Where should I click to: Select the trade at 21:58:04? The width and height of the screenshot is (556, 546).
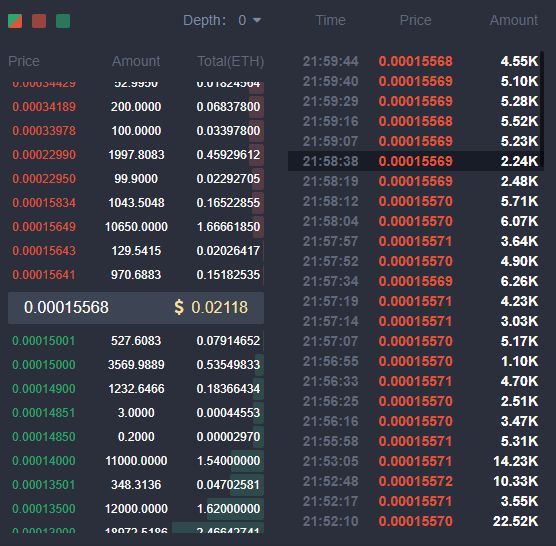click(416, 222)
